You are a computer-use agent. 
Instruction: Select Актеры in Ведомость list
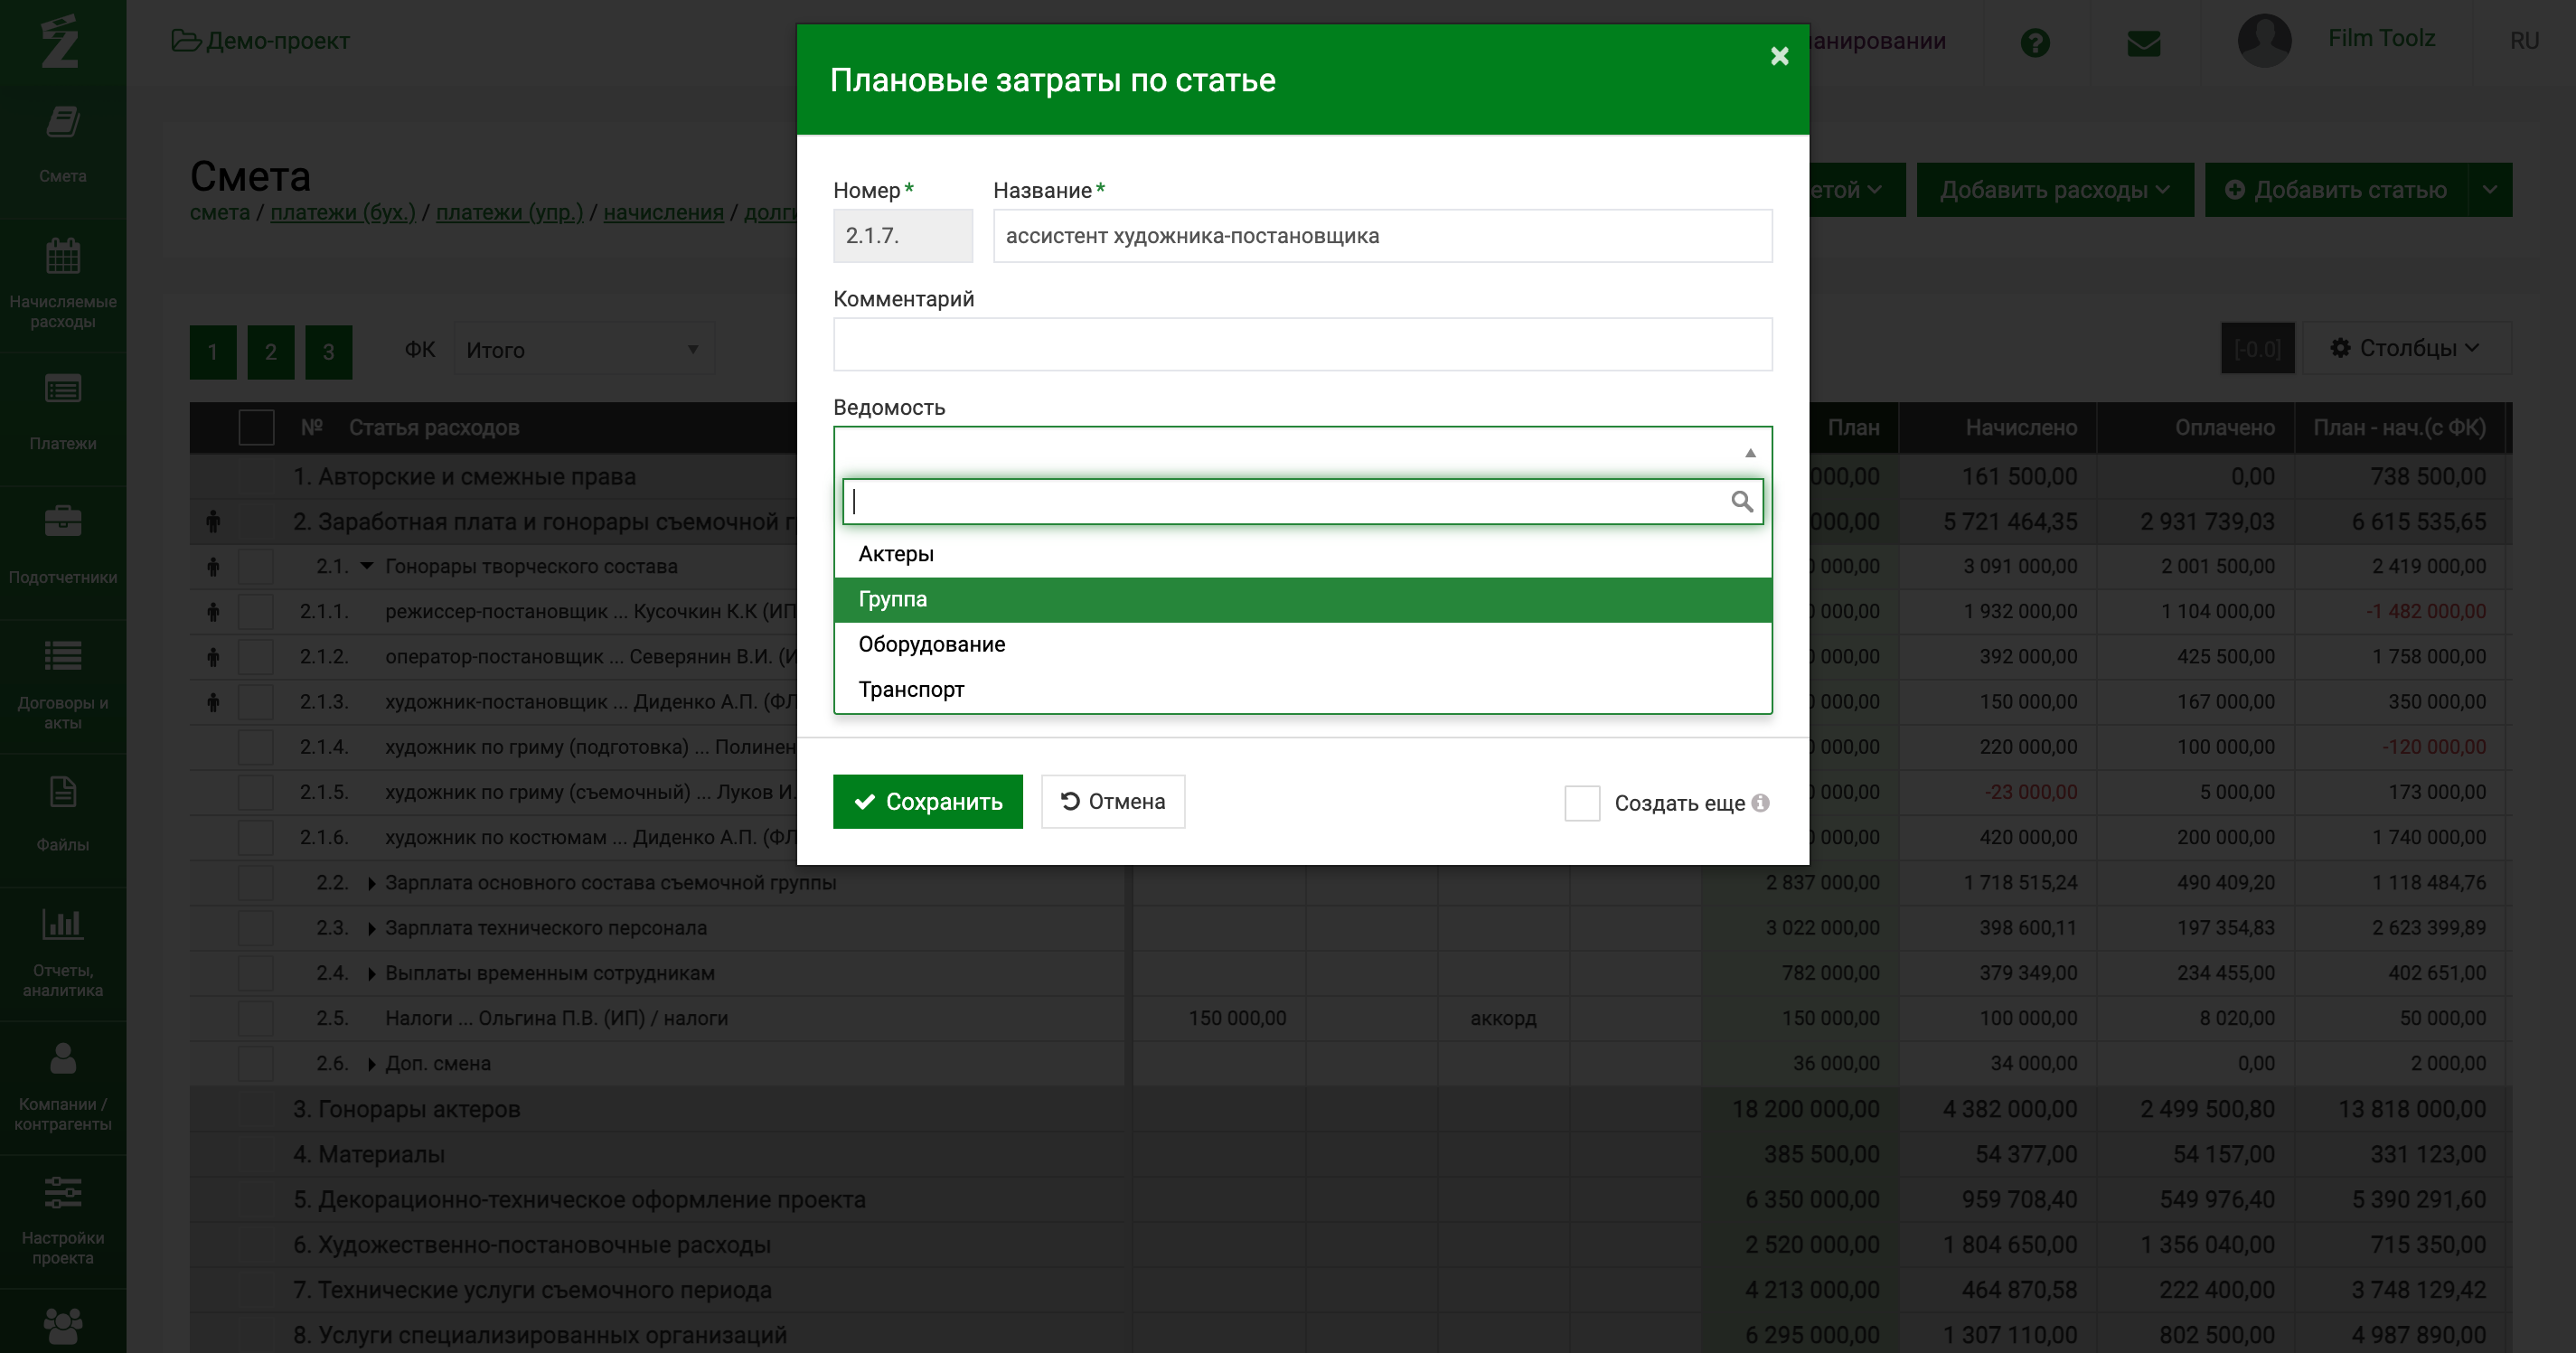(x=1302, y=554)
